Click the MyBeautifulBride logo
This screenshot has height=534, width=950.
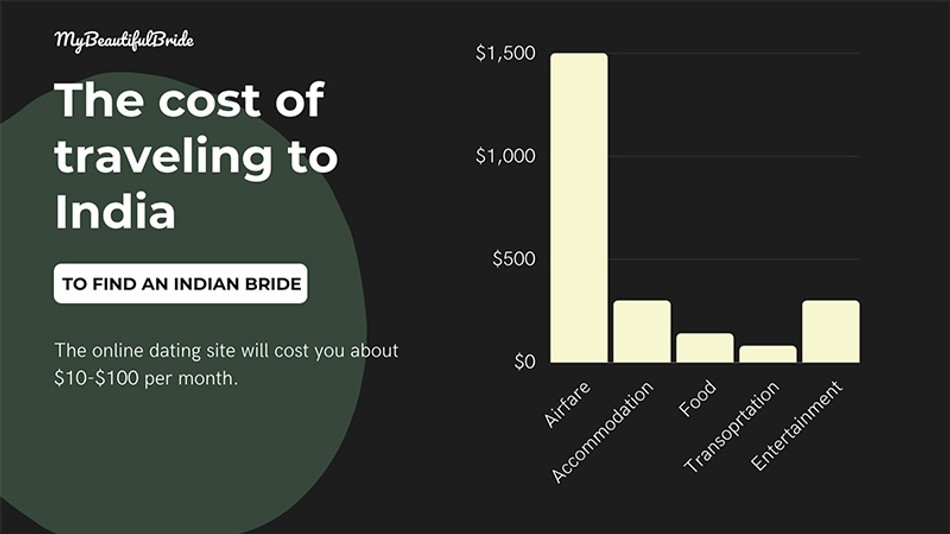[124, 41]
